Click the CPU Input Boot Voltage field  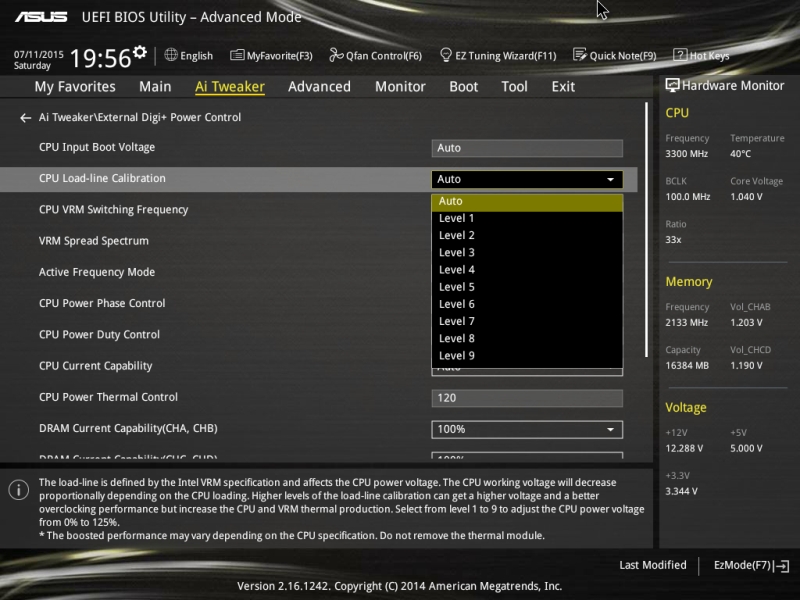pyautogui.click(x=527, y=148)
